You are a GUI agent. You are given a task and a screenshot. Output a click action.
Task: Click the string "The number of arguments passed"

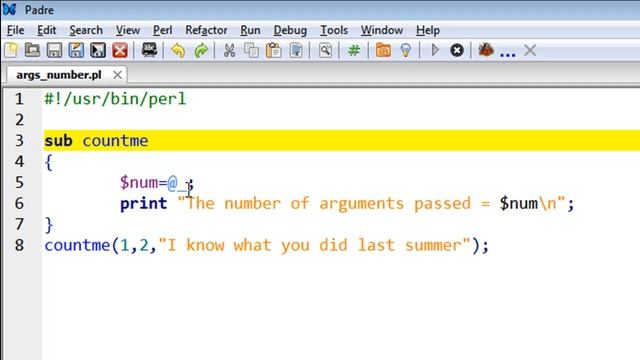(324, 203)
